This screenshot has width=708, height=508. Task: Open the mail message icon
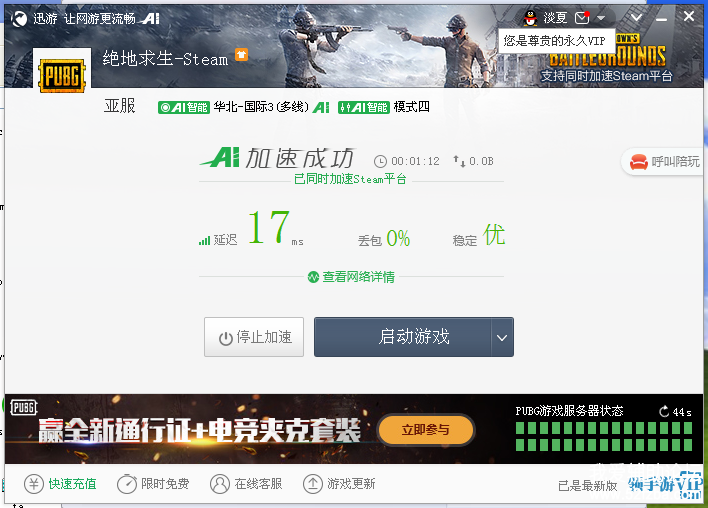click(x=582, y=18)
